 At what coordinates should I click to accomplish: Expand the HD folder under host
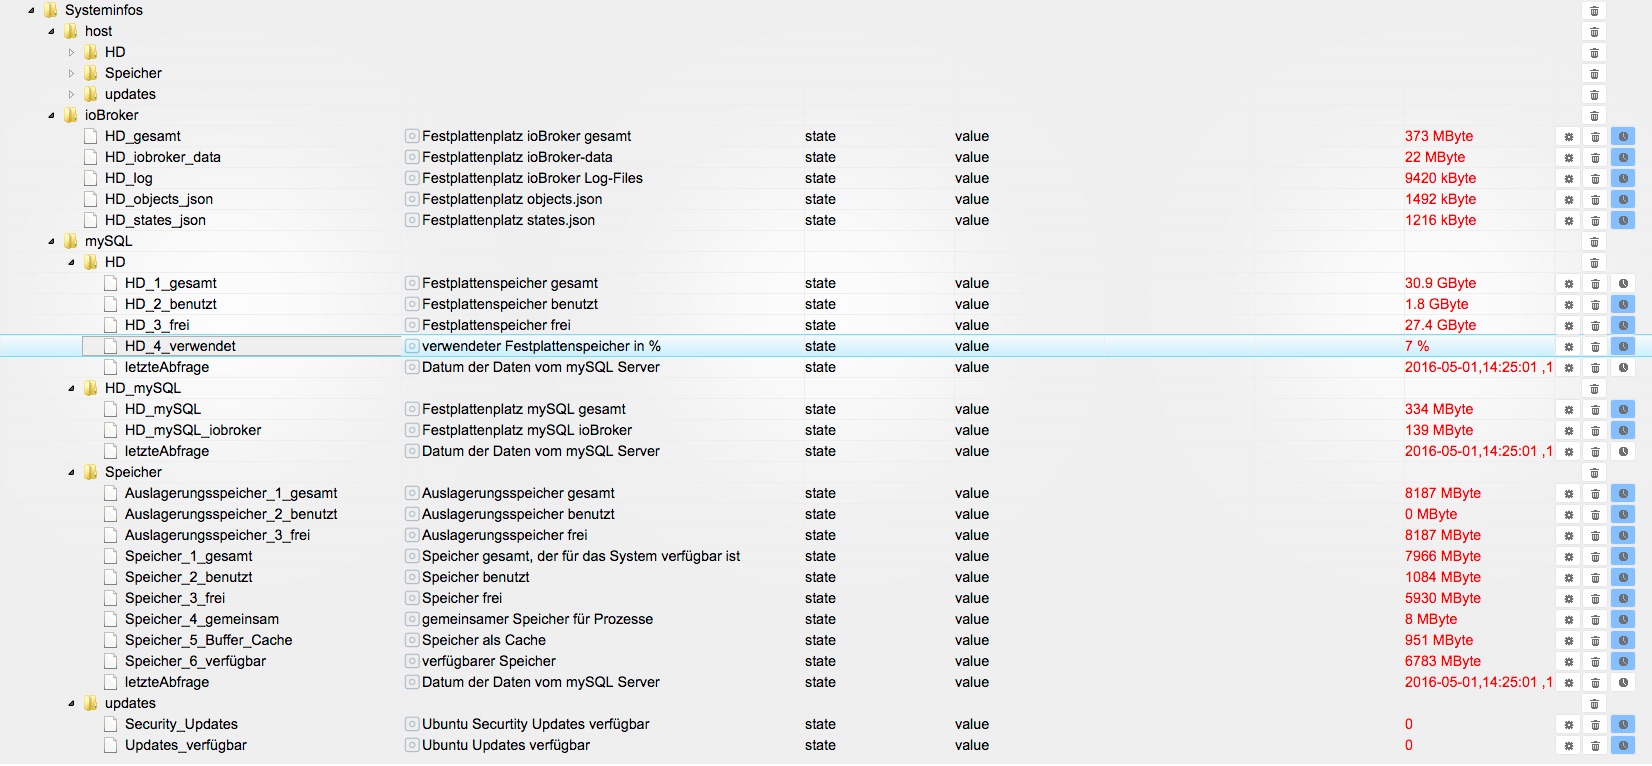[71, 53]
